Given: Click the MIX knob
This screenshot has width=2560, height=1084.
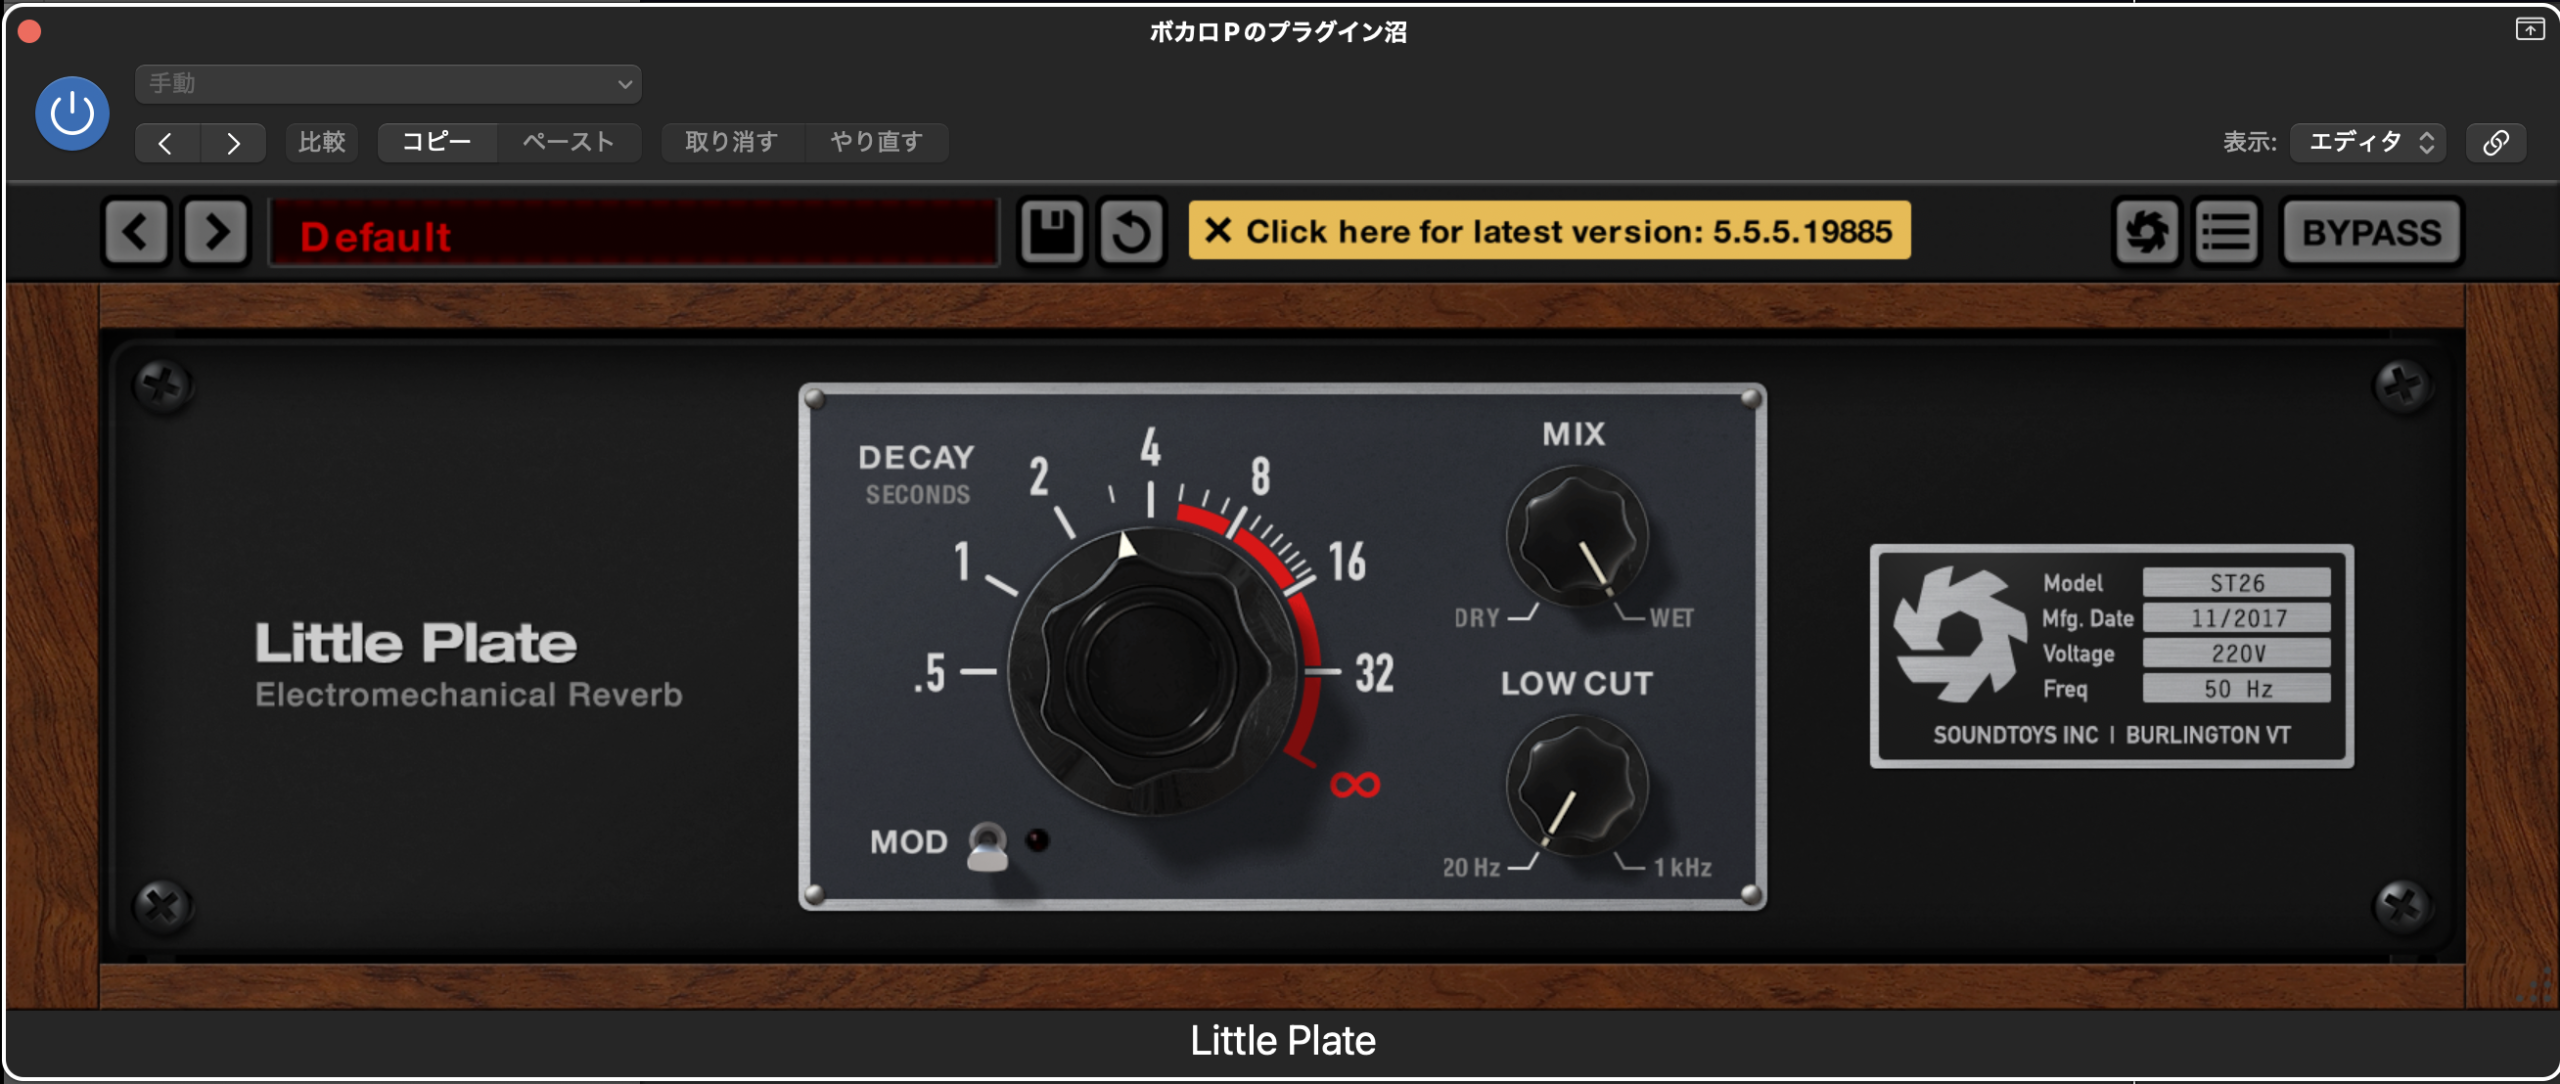Looking at the screenshot, I should (x=1577, y=537).
